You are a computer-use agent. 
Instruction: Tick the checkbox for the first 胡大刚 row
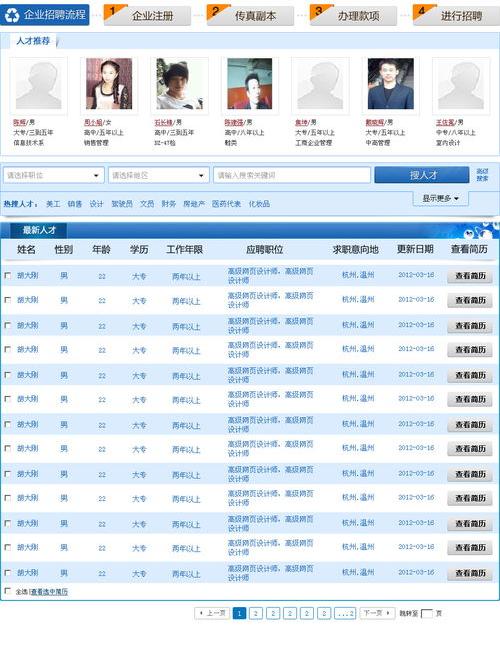(x=7, y=275)
